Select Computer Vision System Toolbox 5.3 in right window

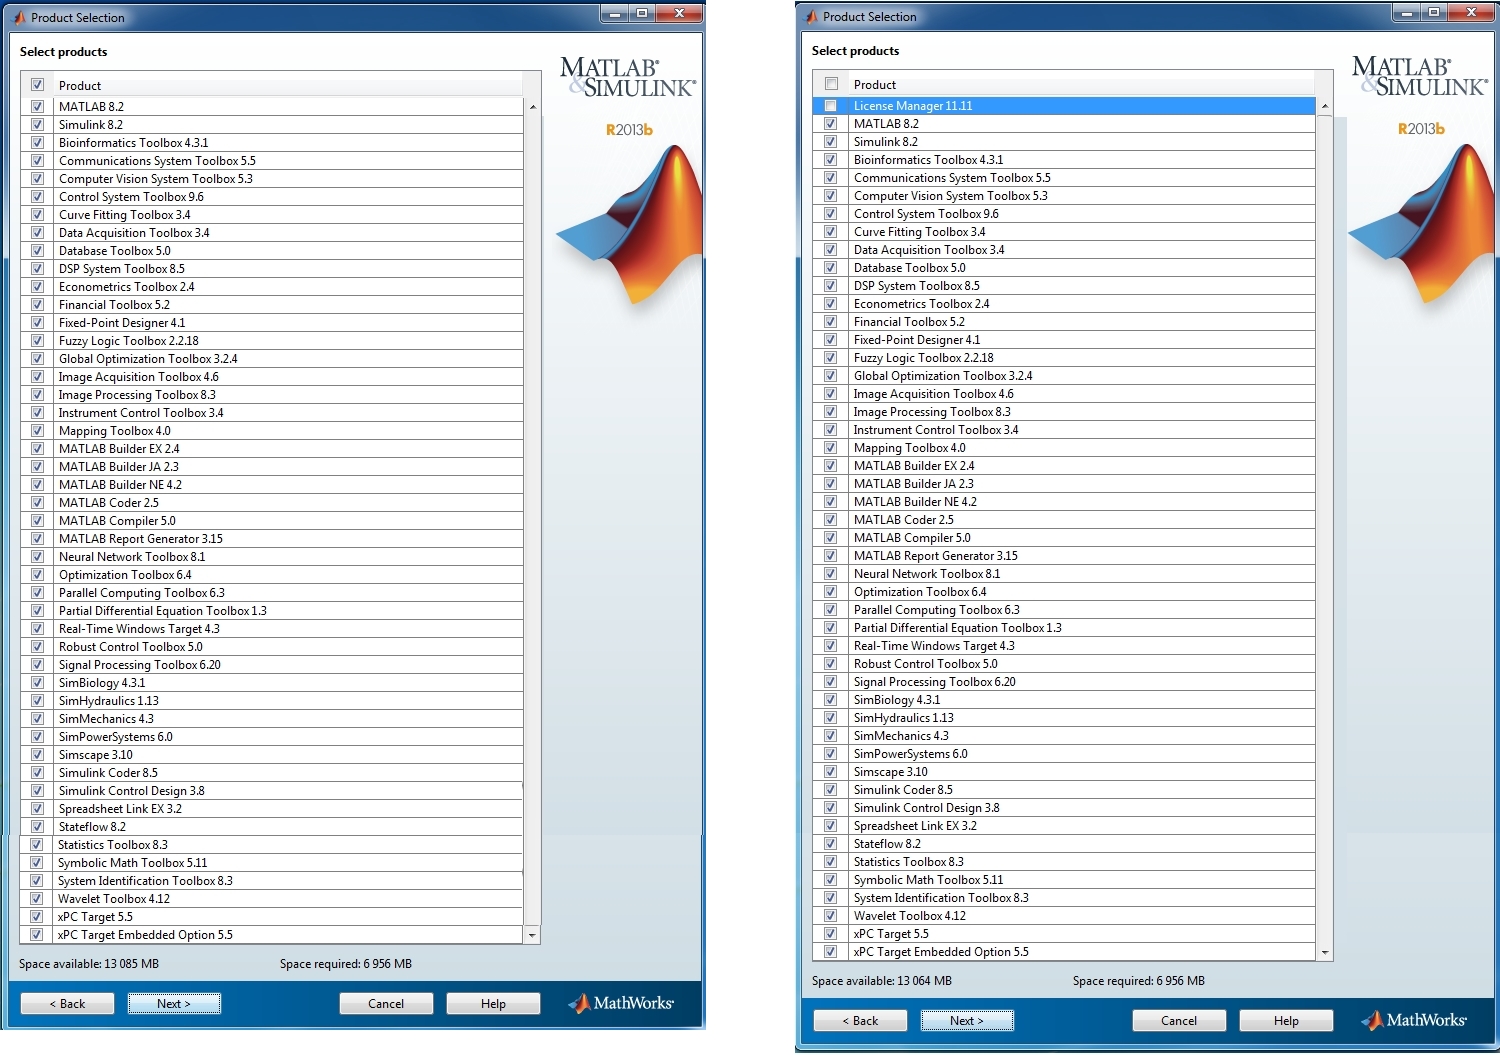tap(1064, 196)
